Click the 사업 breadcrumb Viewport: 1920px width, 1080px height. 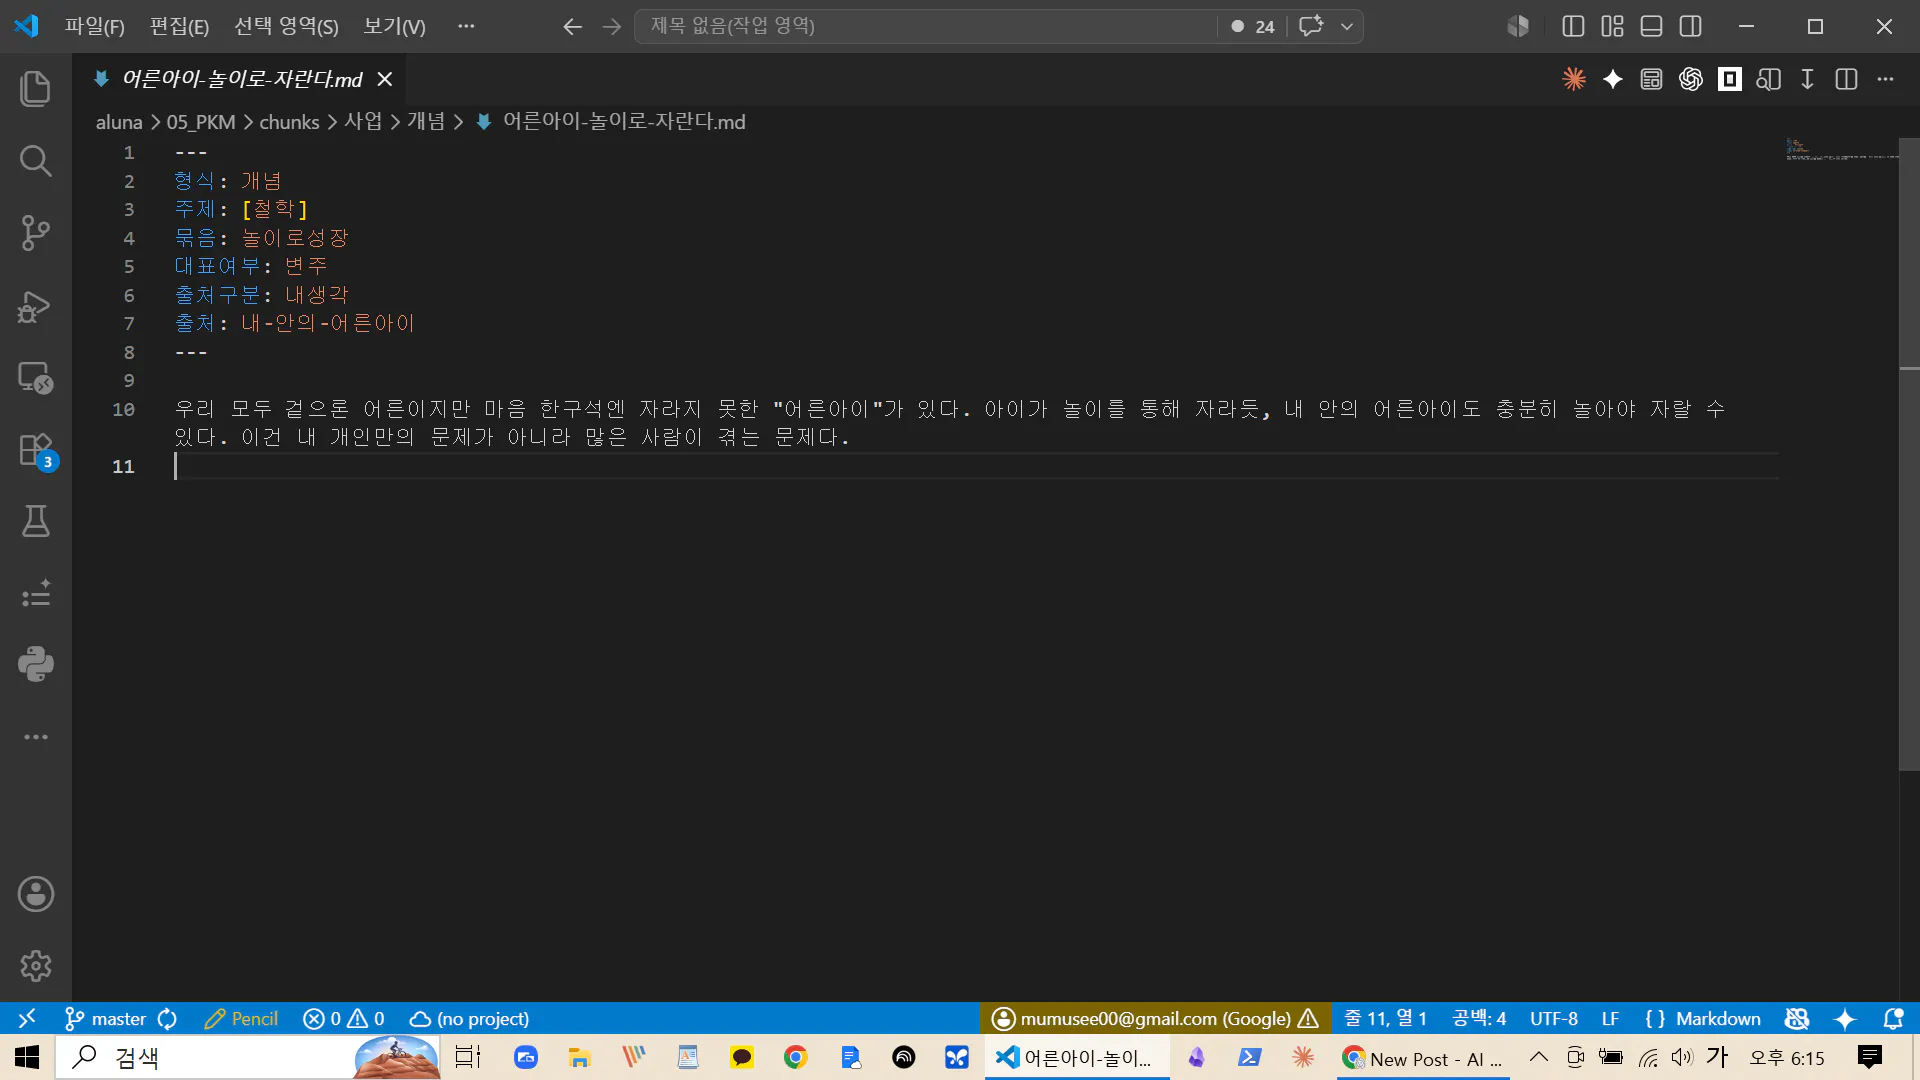363,122
